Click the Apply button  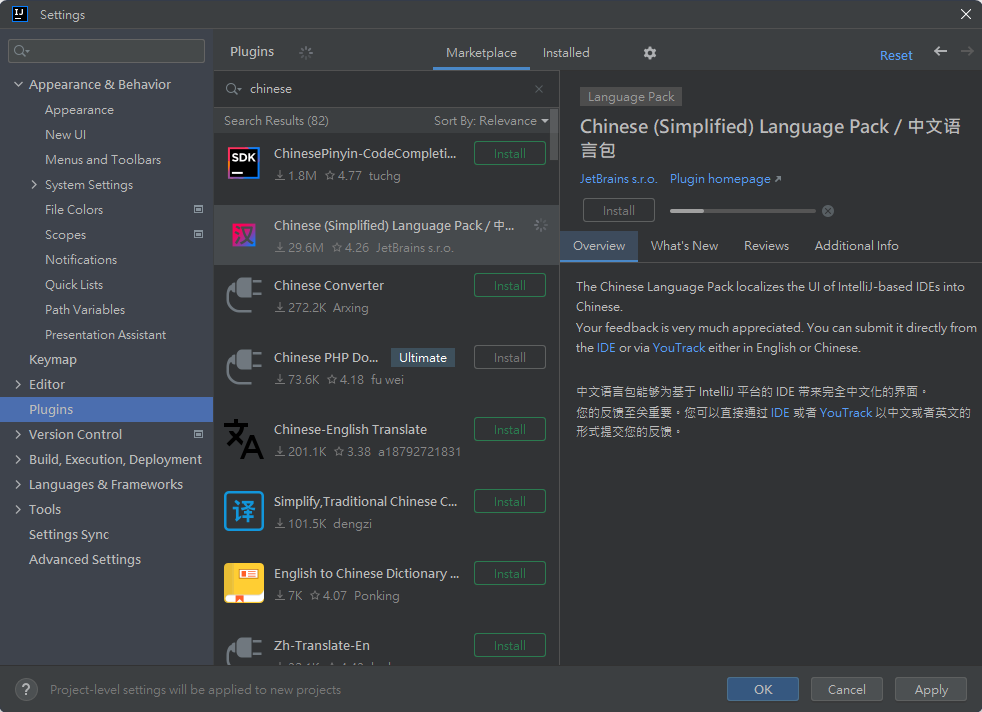931,689
